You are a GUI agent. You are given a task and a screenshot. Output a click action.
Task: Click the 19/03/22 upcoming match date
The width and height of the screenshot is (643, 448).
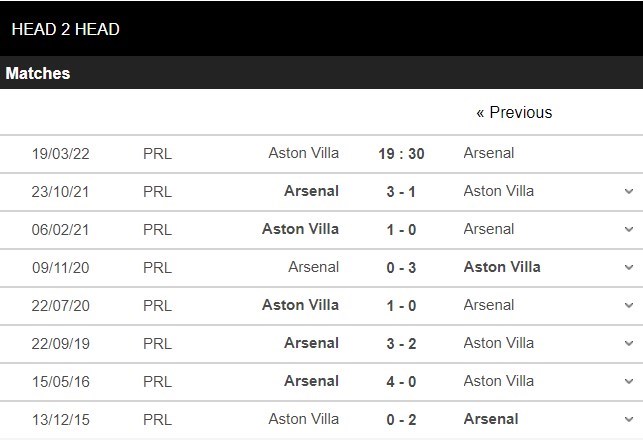pos(61,154)
